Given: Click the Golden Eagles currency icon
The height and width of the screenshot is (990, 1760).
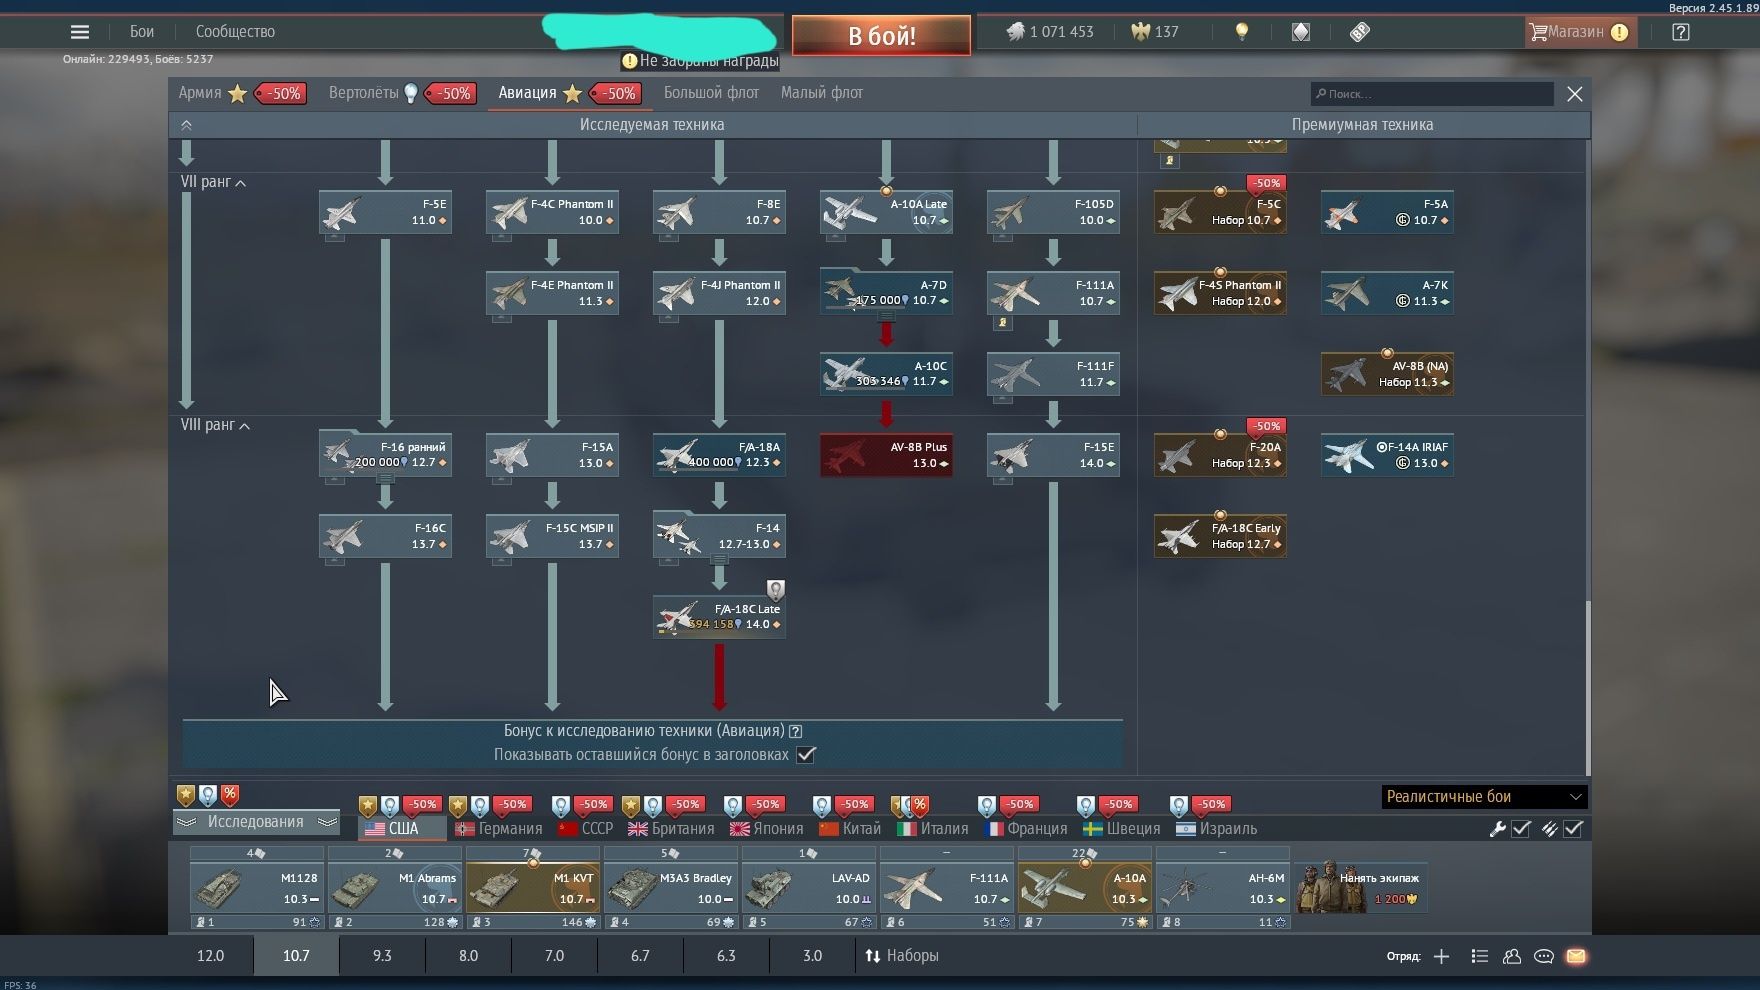Looking at the screenshot, I should [1140, 32].
